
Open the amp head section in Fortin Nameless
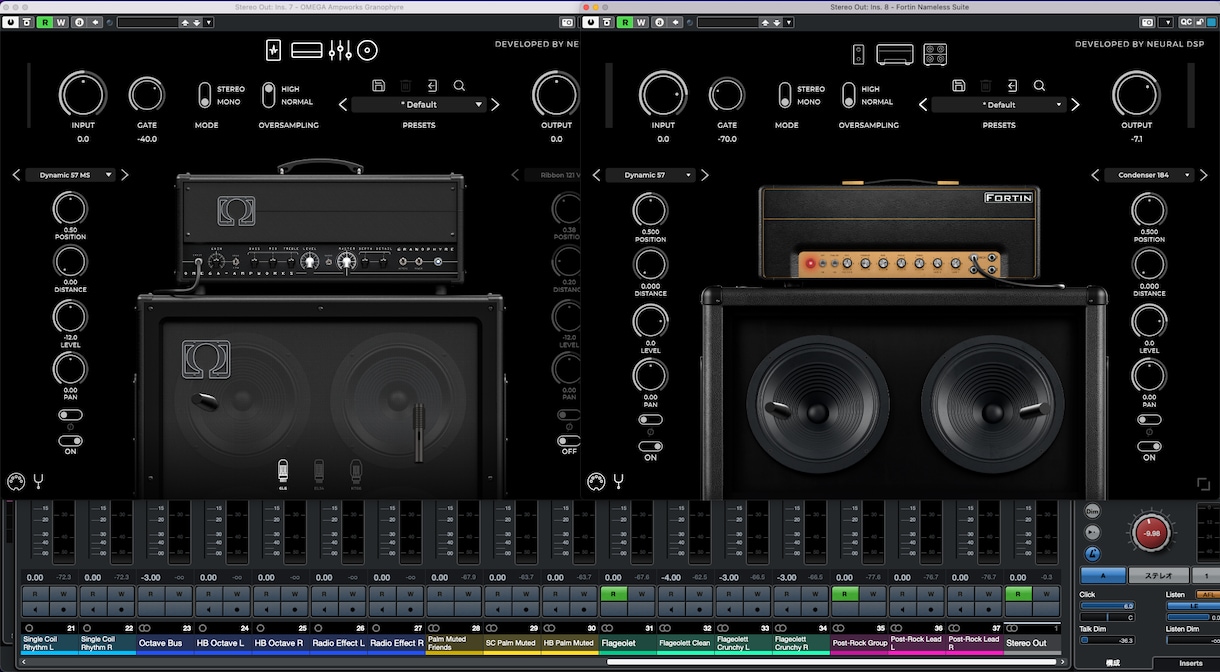895,54
